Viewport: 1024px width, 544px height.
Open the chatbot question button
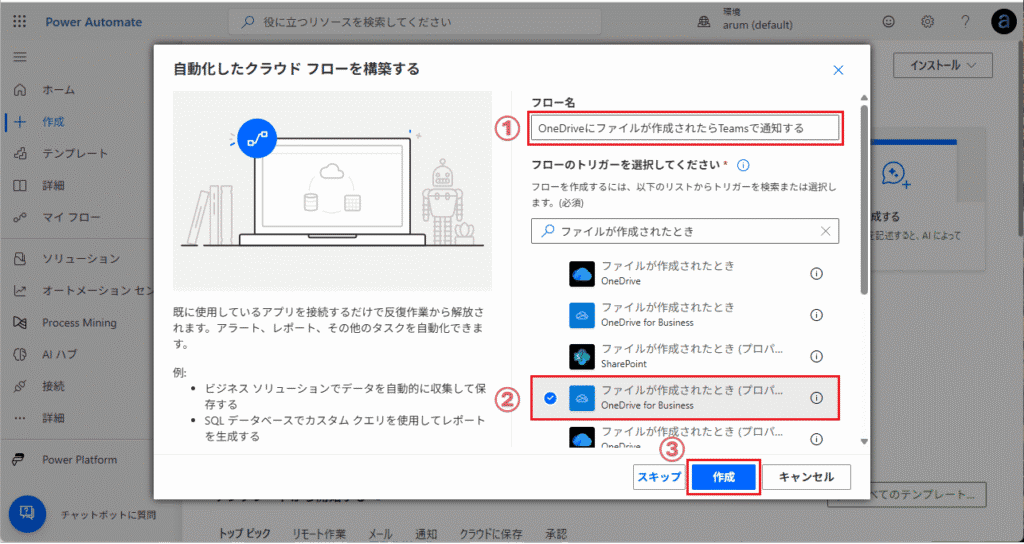click(27, 514)
